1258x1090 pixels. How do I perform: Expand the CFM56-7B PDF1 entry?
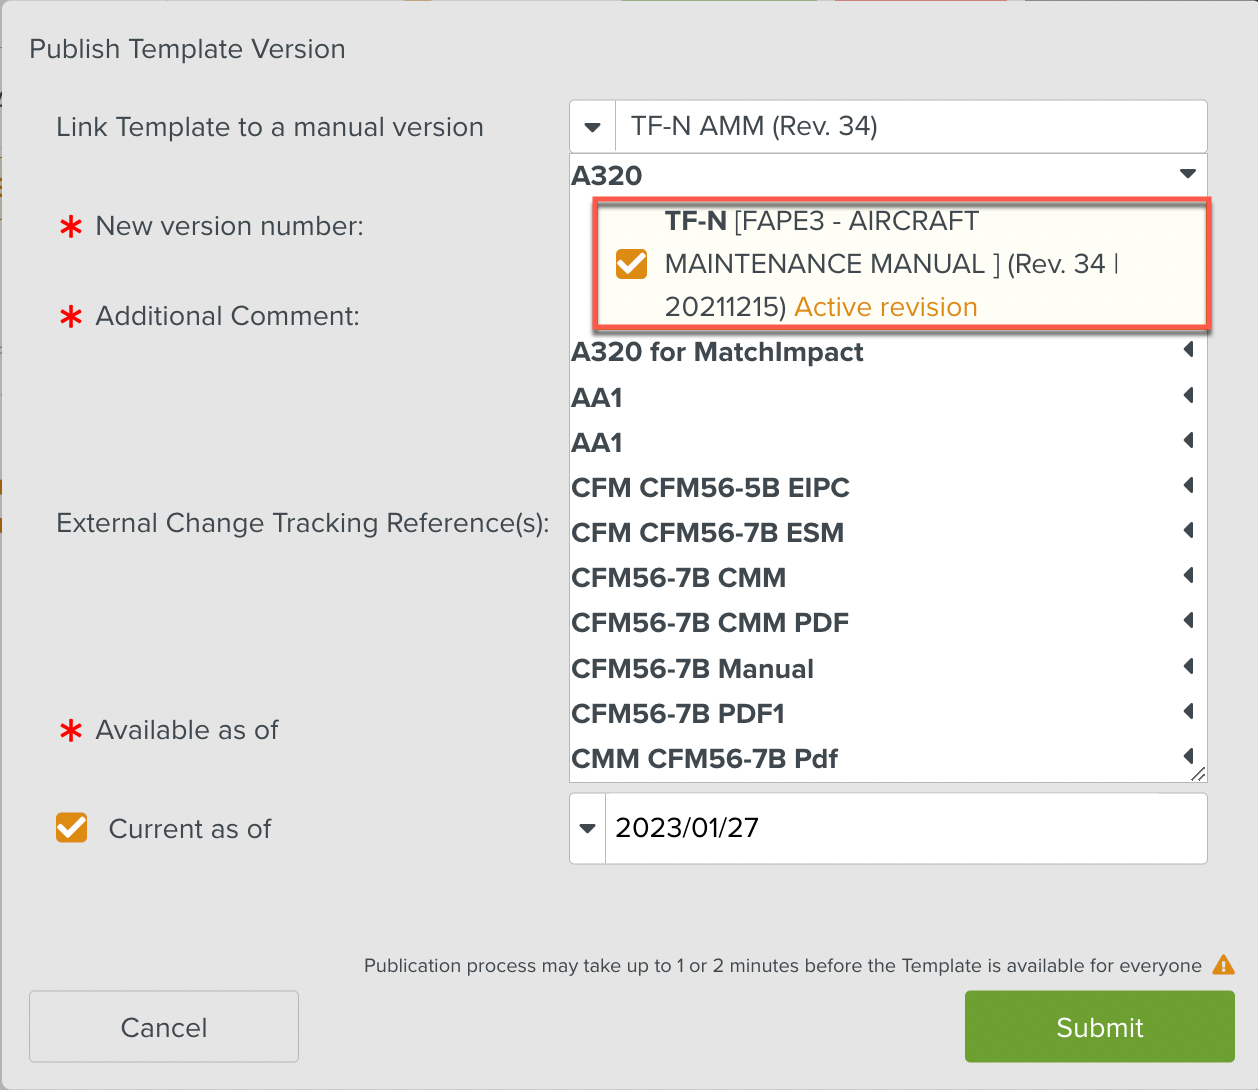pyautogui.click(x=678, y=713)
